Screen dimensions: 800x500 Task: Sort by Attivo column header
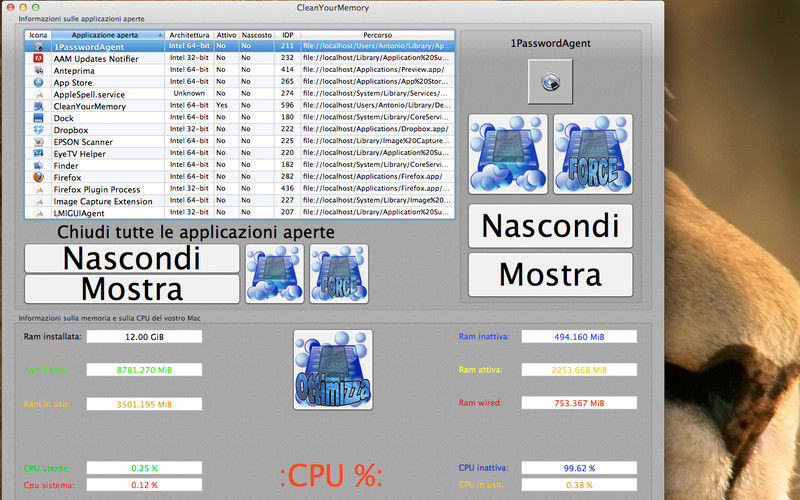tap(226, 35)
